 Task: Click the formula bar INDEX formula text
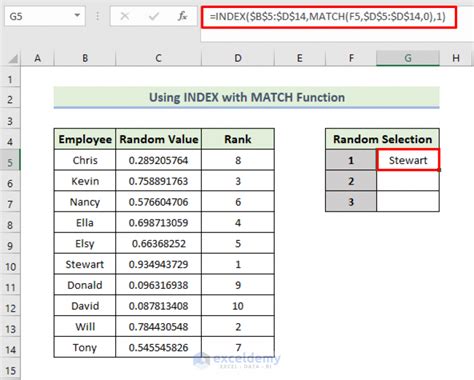(x=328, y=16)
